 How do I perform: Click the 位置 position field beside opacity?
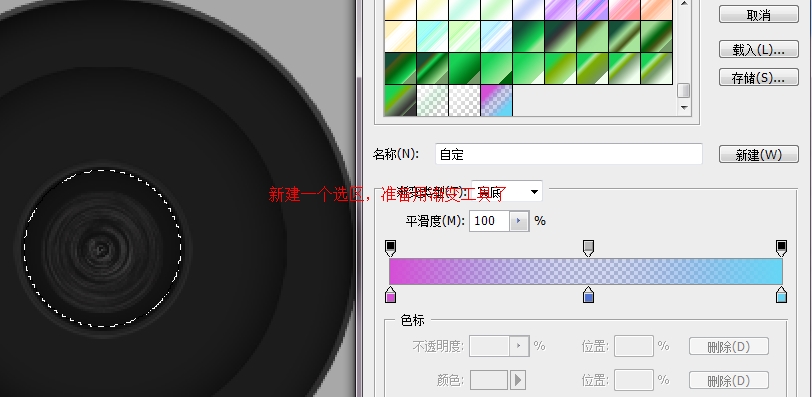coord(633,346)
